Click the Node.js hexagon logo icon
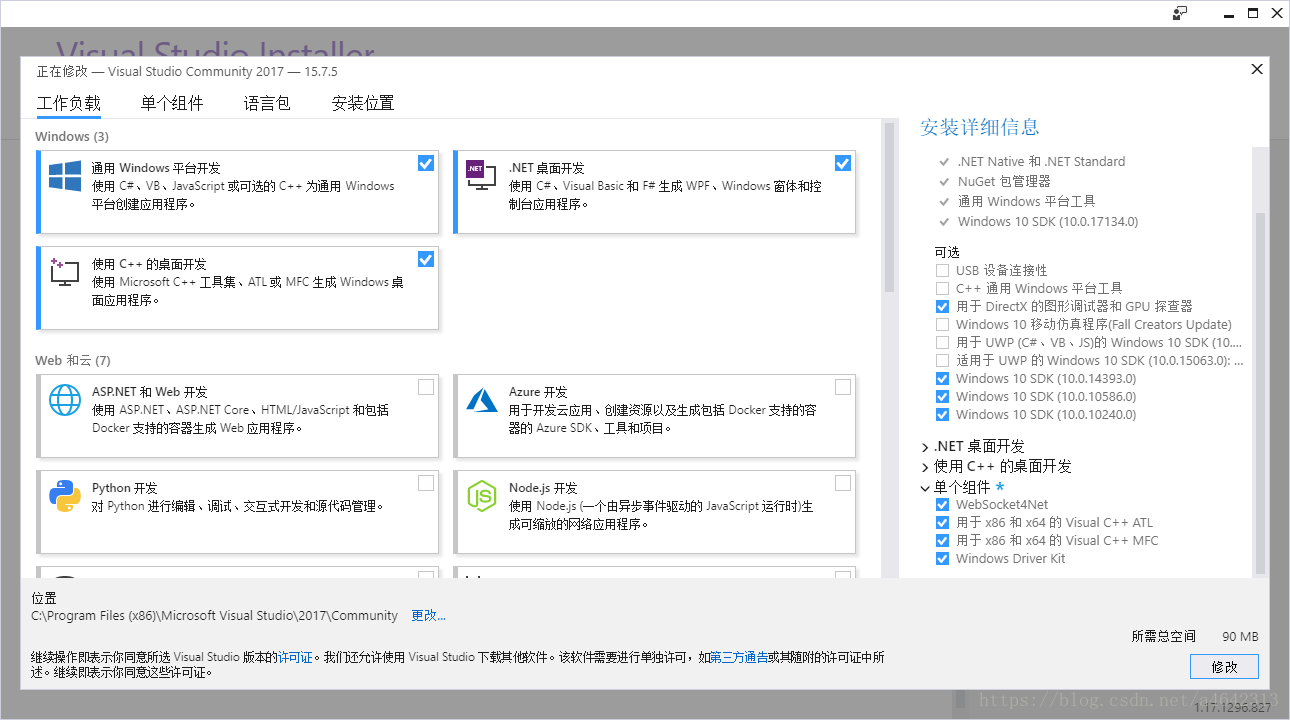The height and width of the screenshot is (720, 1290). tap(482, 495)
